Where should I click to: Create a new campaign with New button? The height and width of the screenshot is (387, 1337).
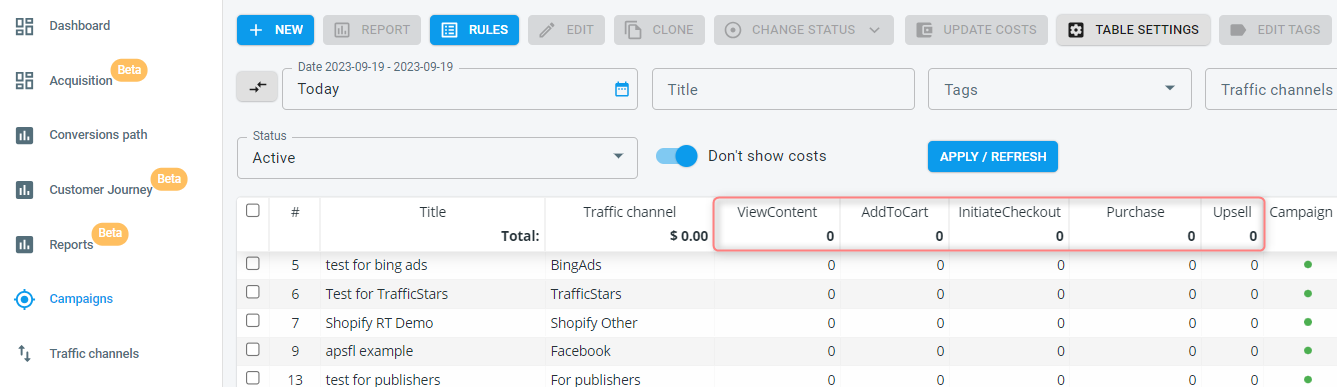(276, 30)
